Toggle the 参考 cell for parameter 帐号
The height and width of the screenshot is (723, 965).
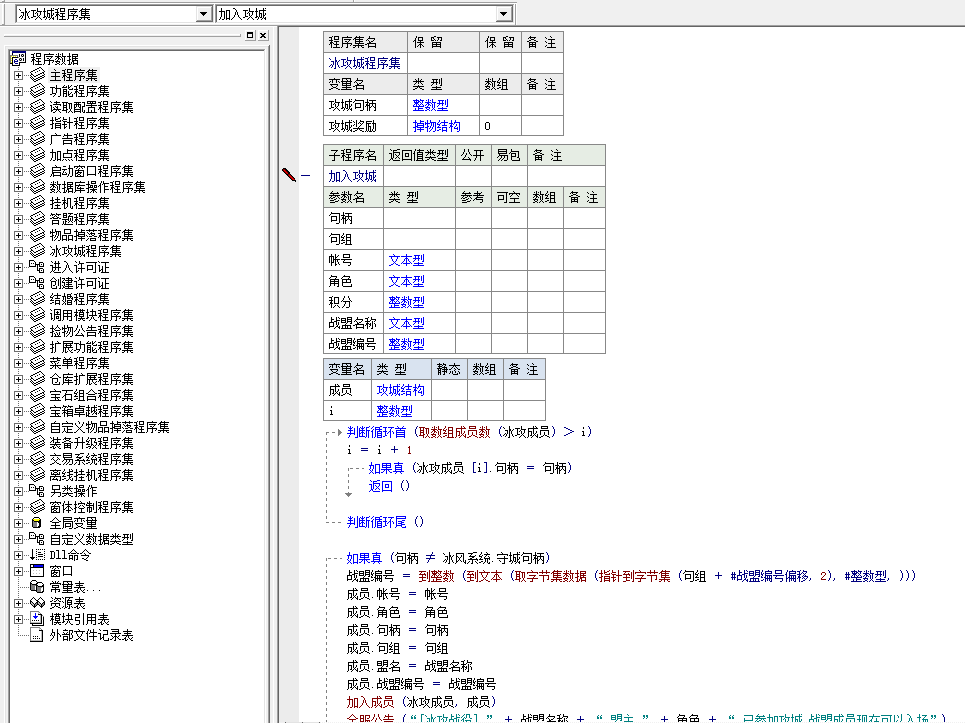pos(473,260)
